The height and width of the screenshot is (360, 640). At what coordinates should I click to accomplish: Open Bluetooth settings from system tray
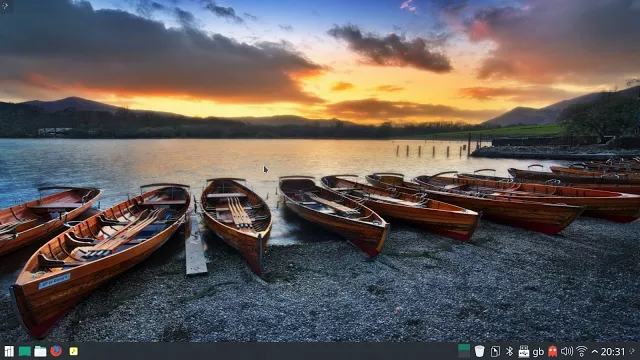point(509,351)
